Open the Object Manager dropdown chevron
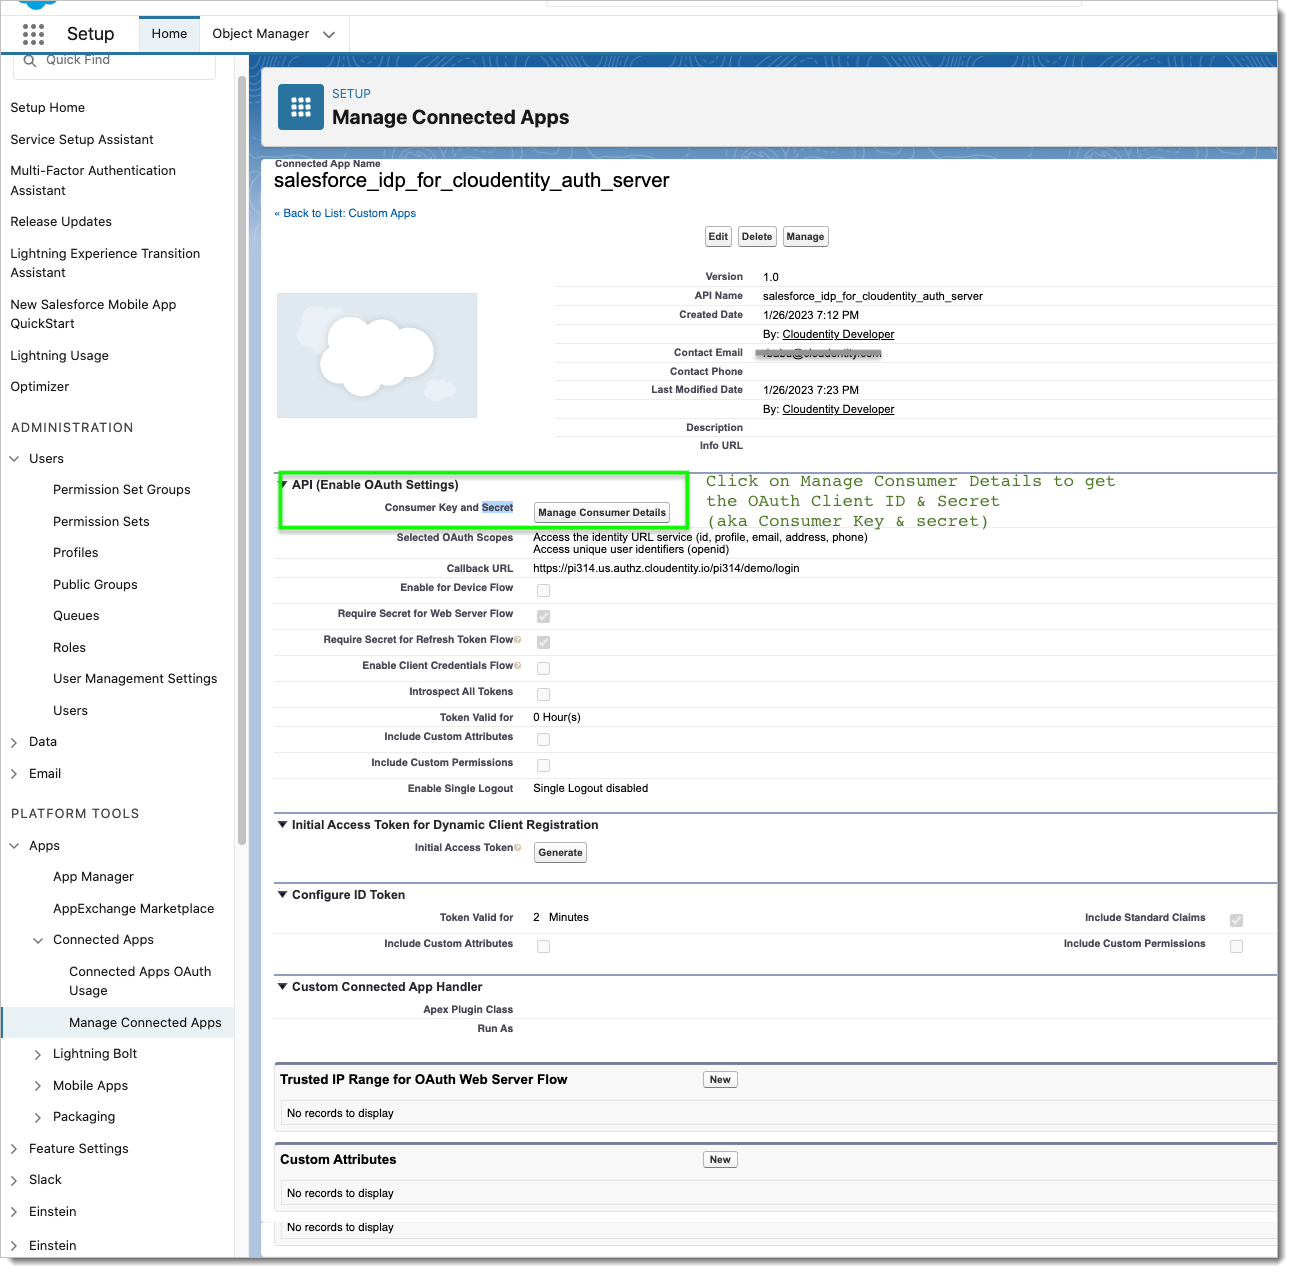Image resolution: width=1293 pixels, height=1273 pixels. (x=329, y=35)
